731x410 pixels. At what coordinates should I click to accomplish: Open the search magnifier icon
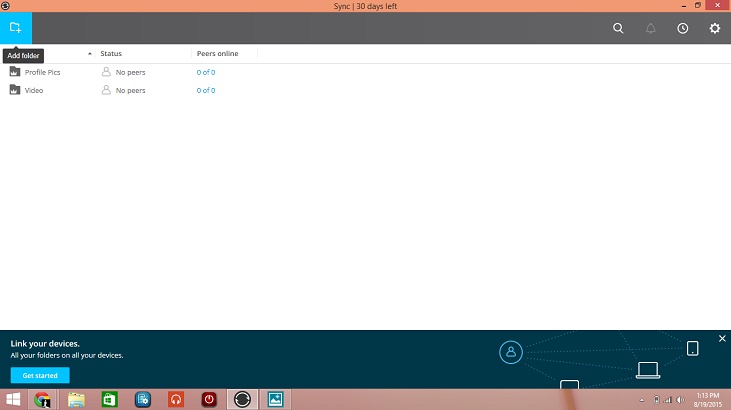click(x=618, y=28)
